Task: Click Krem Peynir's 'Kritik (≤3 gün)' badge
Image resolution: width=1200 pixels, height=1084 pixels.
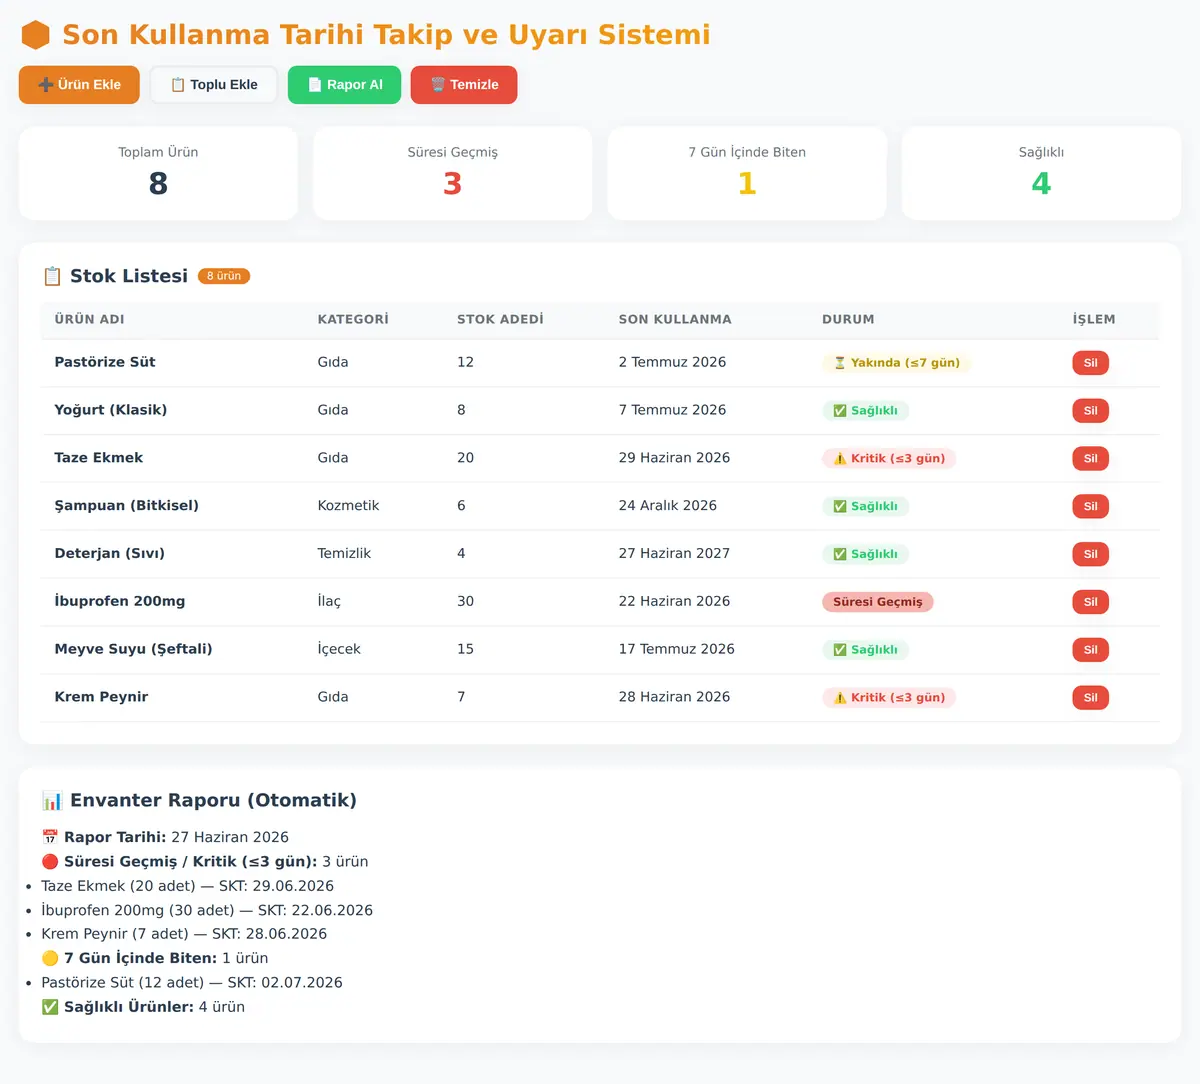Action: tap(889, 698)
